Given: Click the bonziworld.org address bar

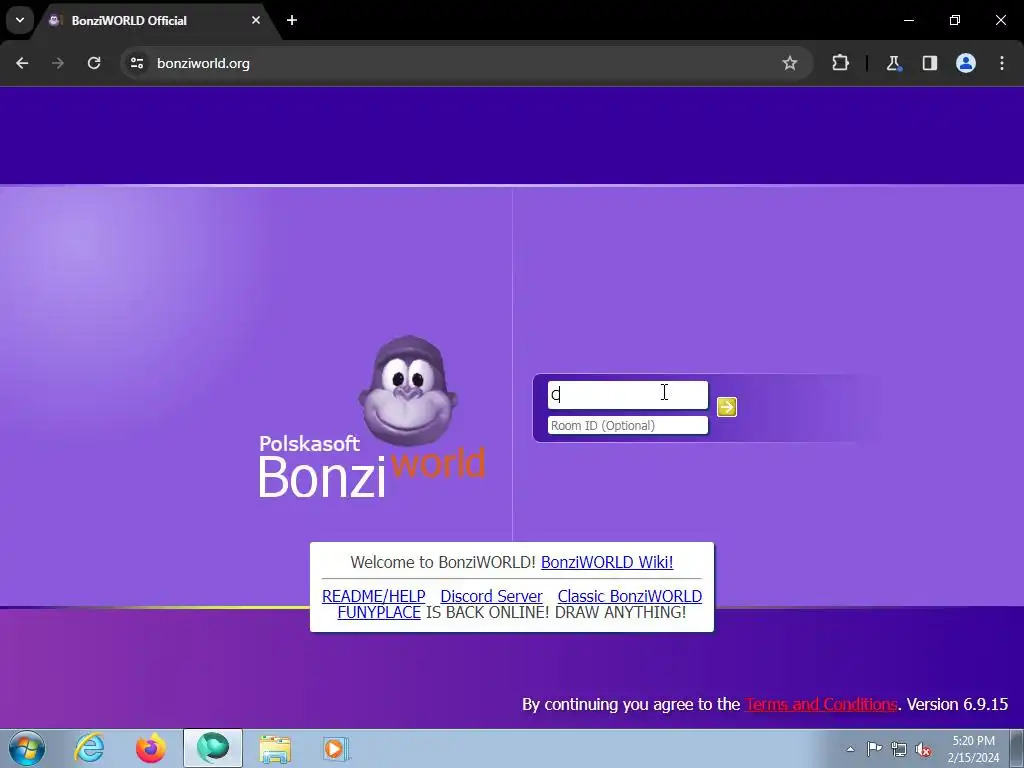Looking at the screenshot, I should click(467, 63).
